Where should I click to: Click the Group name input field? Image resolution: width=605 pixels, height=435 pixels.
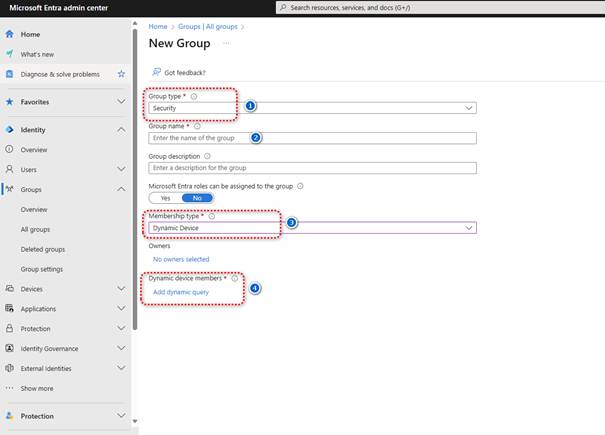[x=312, y=138]
